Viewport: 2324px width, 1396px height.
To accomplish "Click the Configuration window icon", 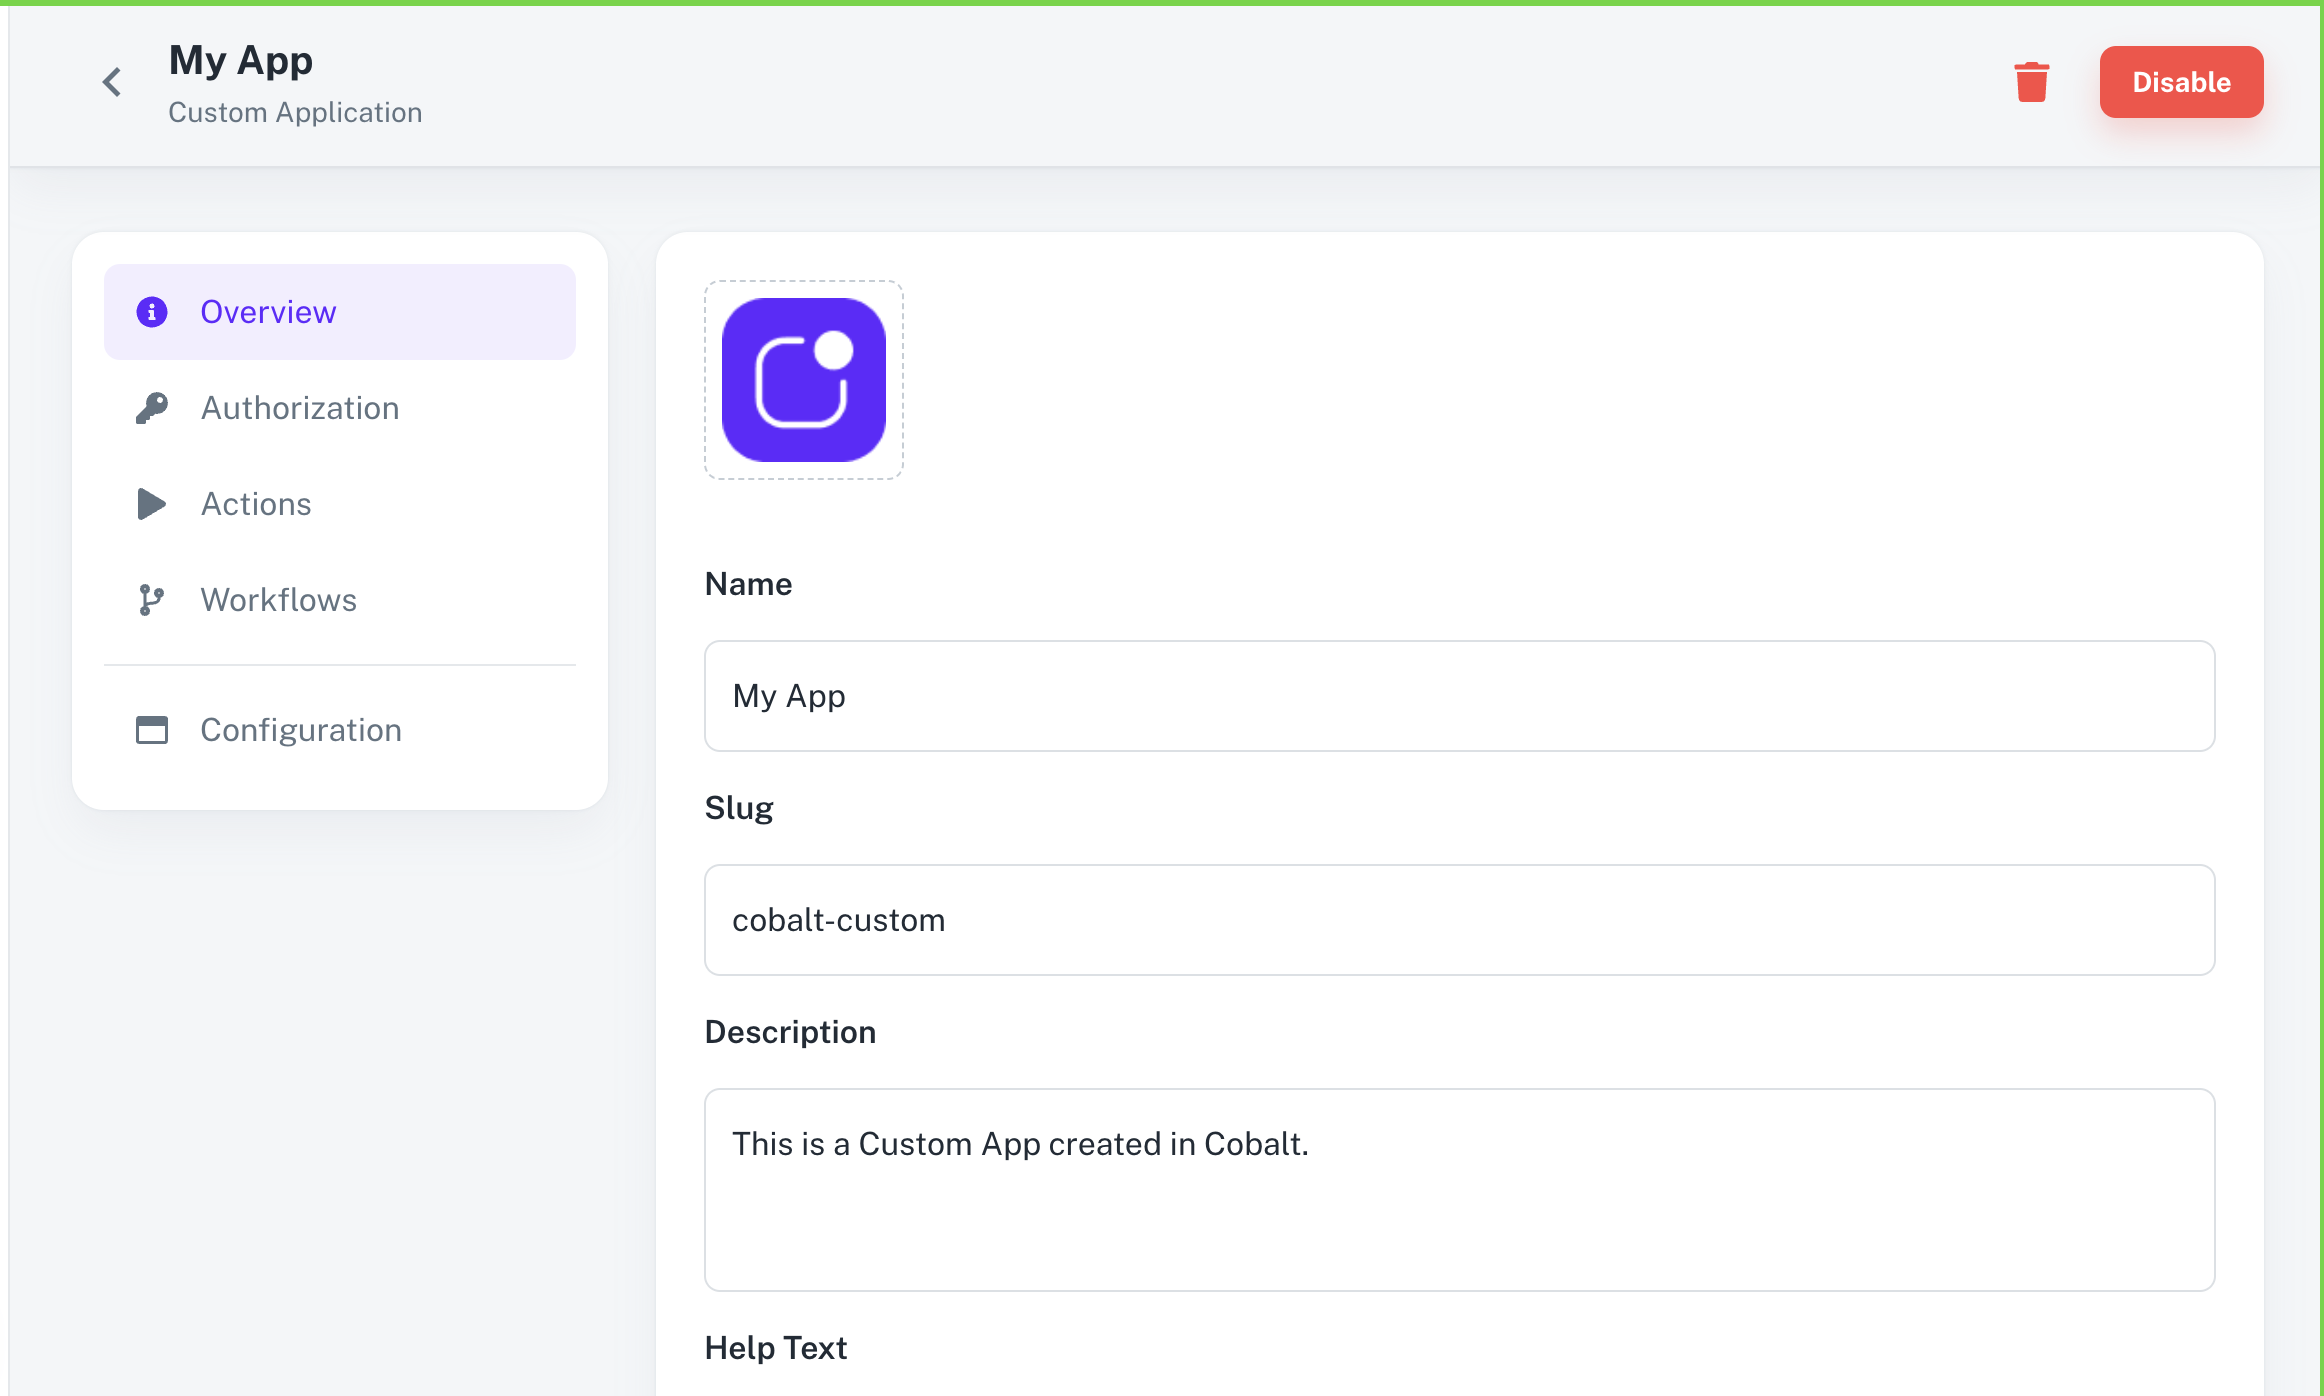I will [151, 729].
